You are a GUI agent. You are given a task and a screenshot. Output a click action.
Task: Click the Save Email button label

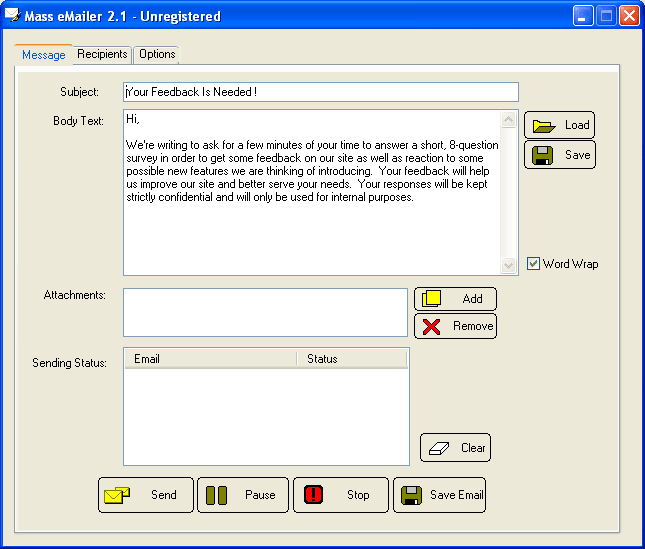457,494
